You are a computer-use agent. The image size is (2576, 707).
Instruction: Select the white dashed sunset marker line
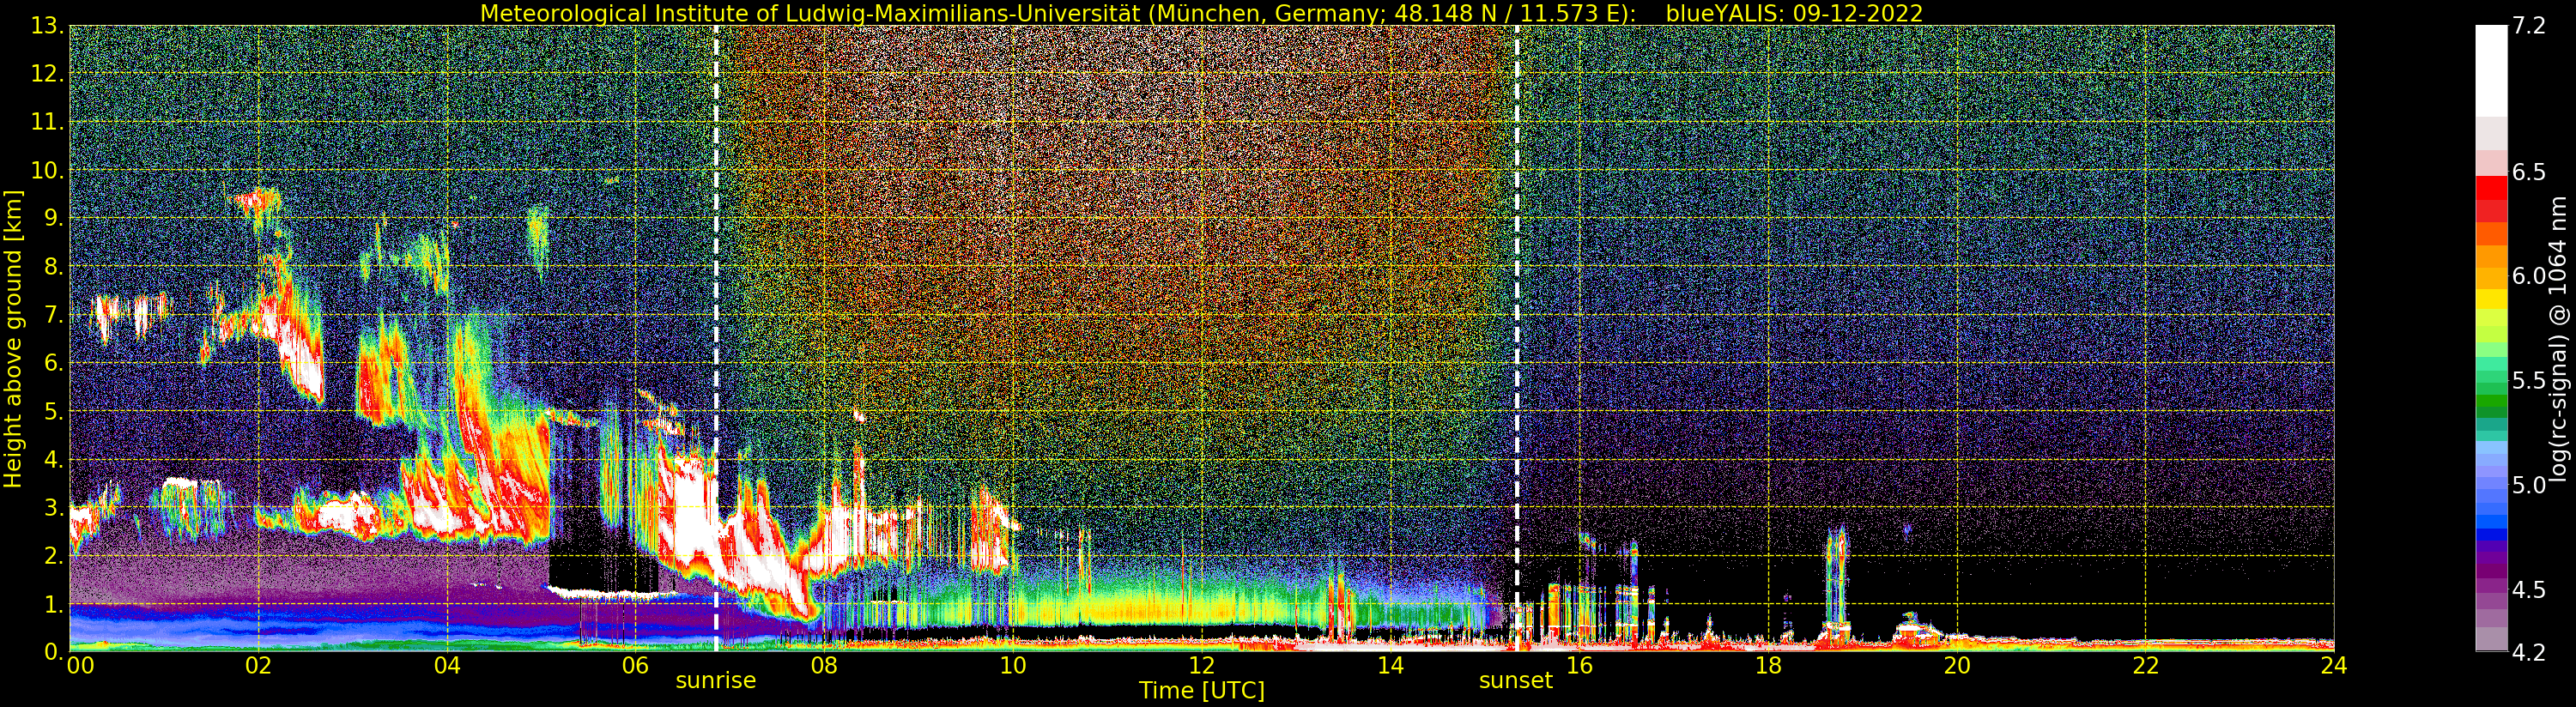[1517, 338]
